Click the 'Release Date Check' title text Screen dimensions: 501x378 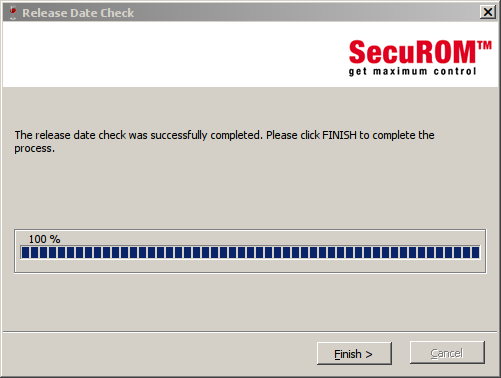pos(78,13)
